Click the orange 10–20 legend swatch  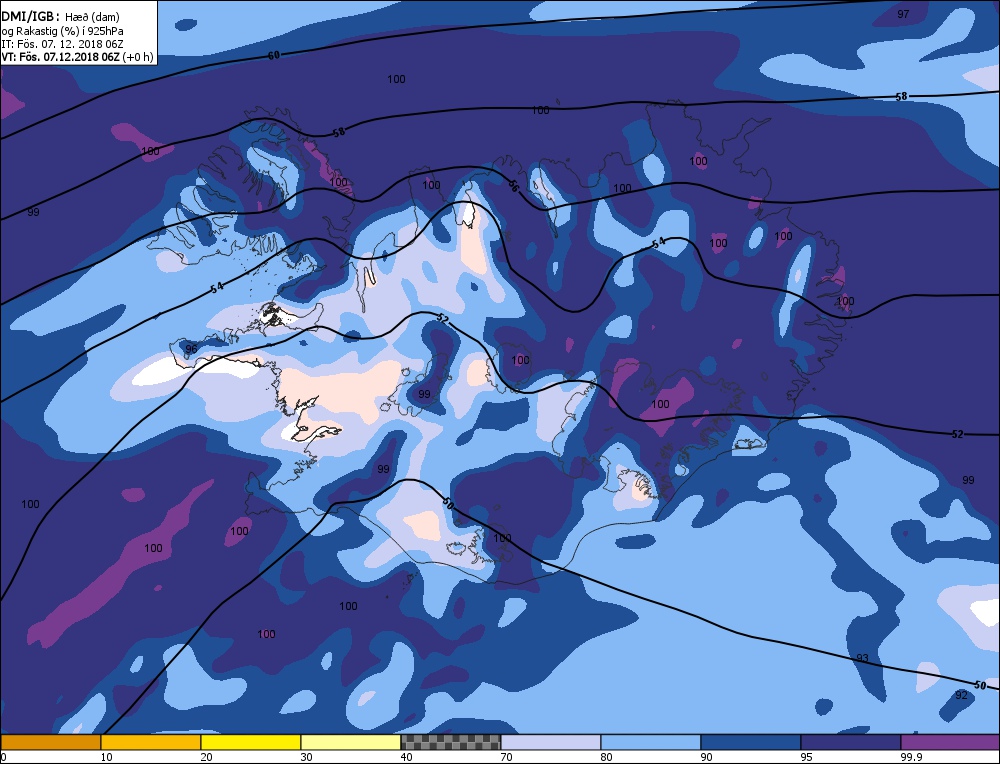click(x=151, y=742)
